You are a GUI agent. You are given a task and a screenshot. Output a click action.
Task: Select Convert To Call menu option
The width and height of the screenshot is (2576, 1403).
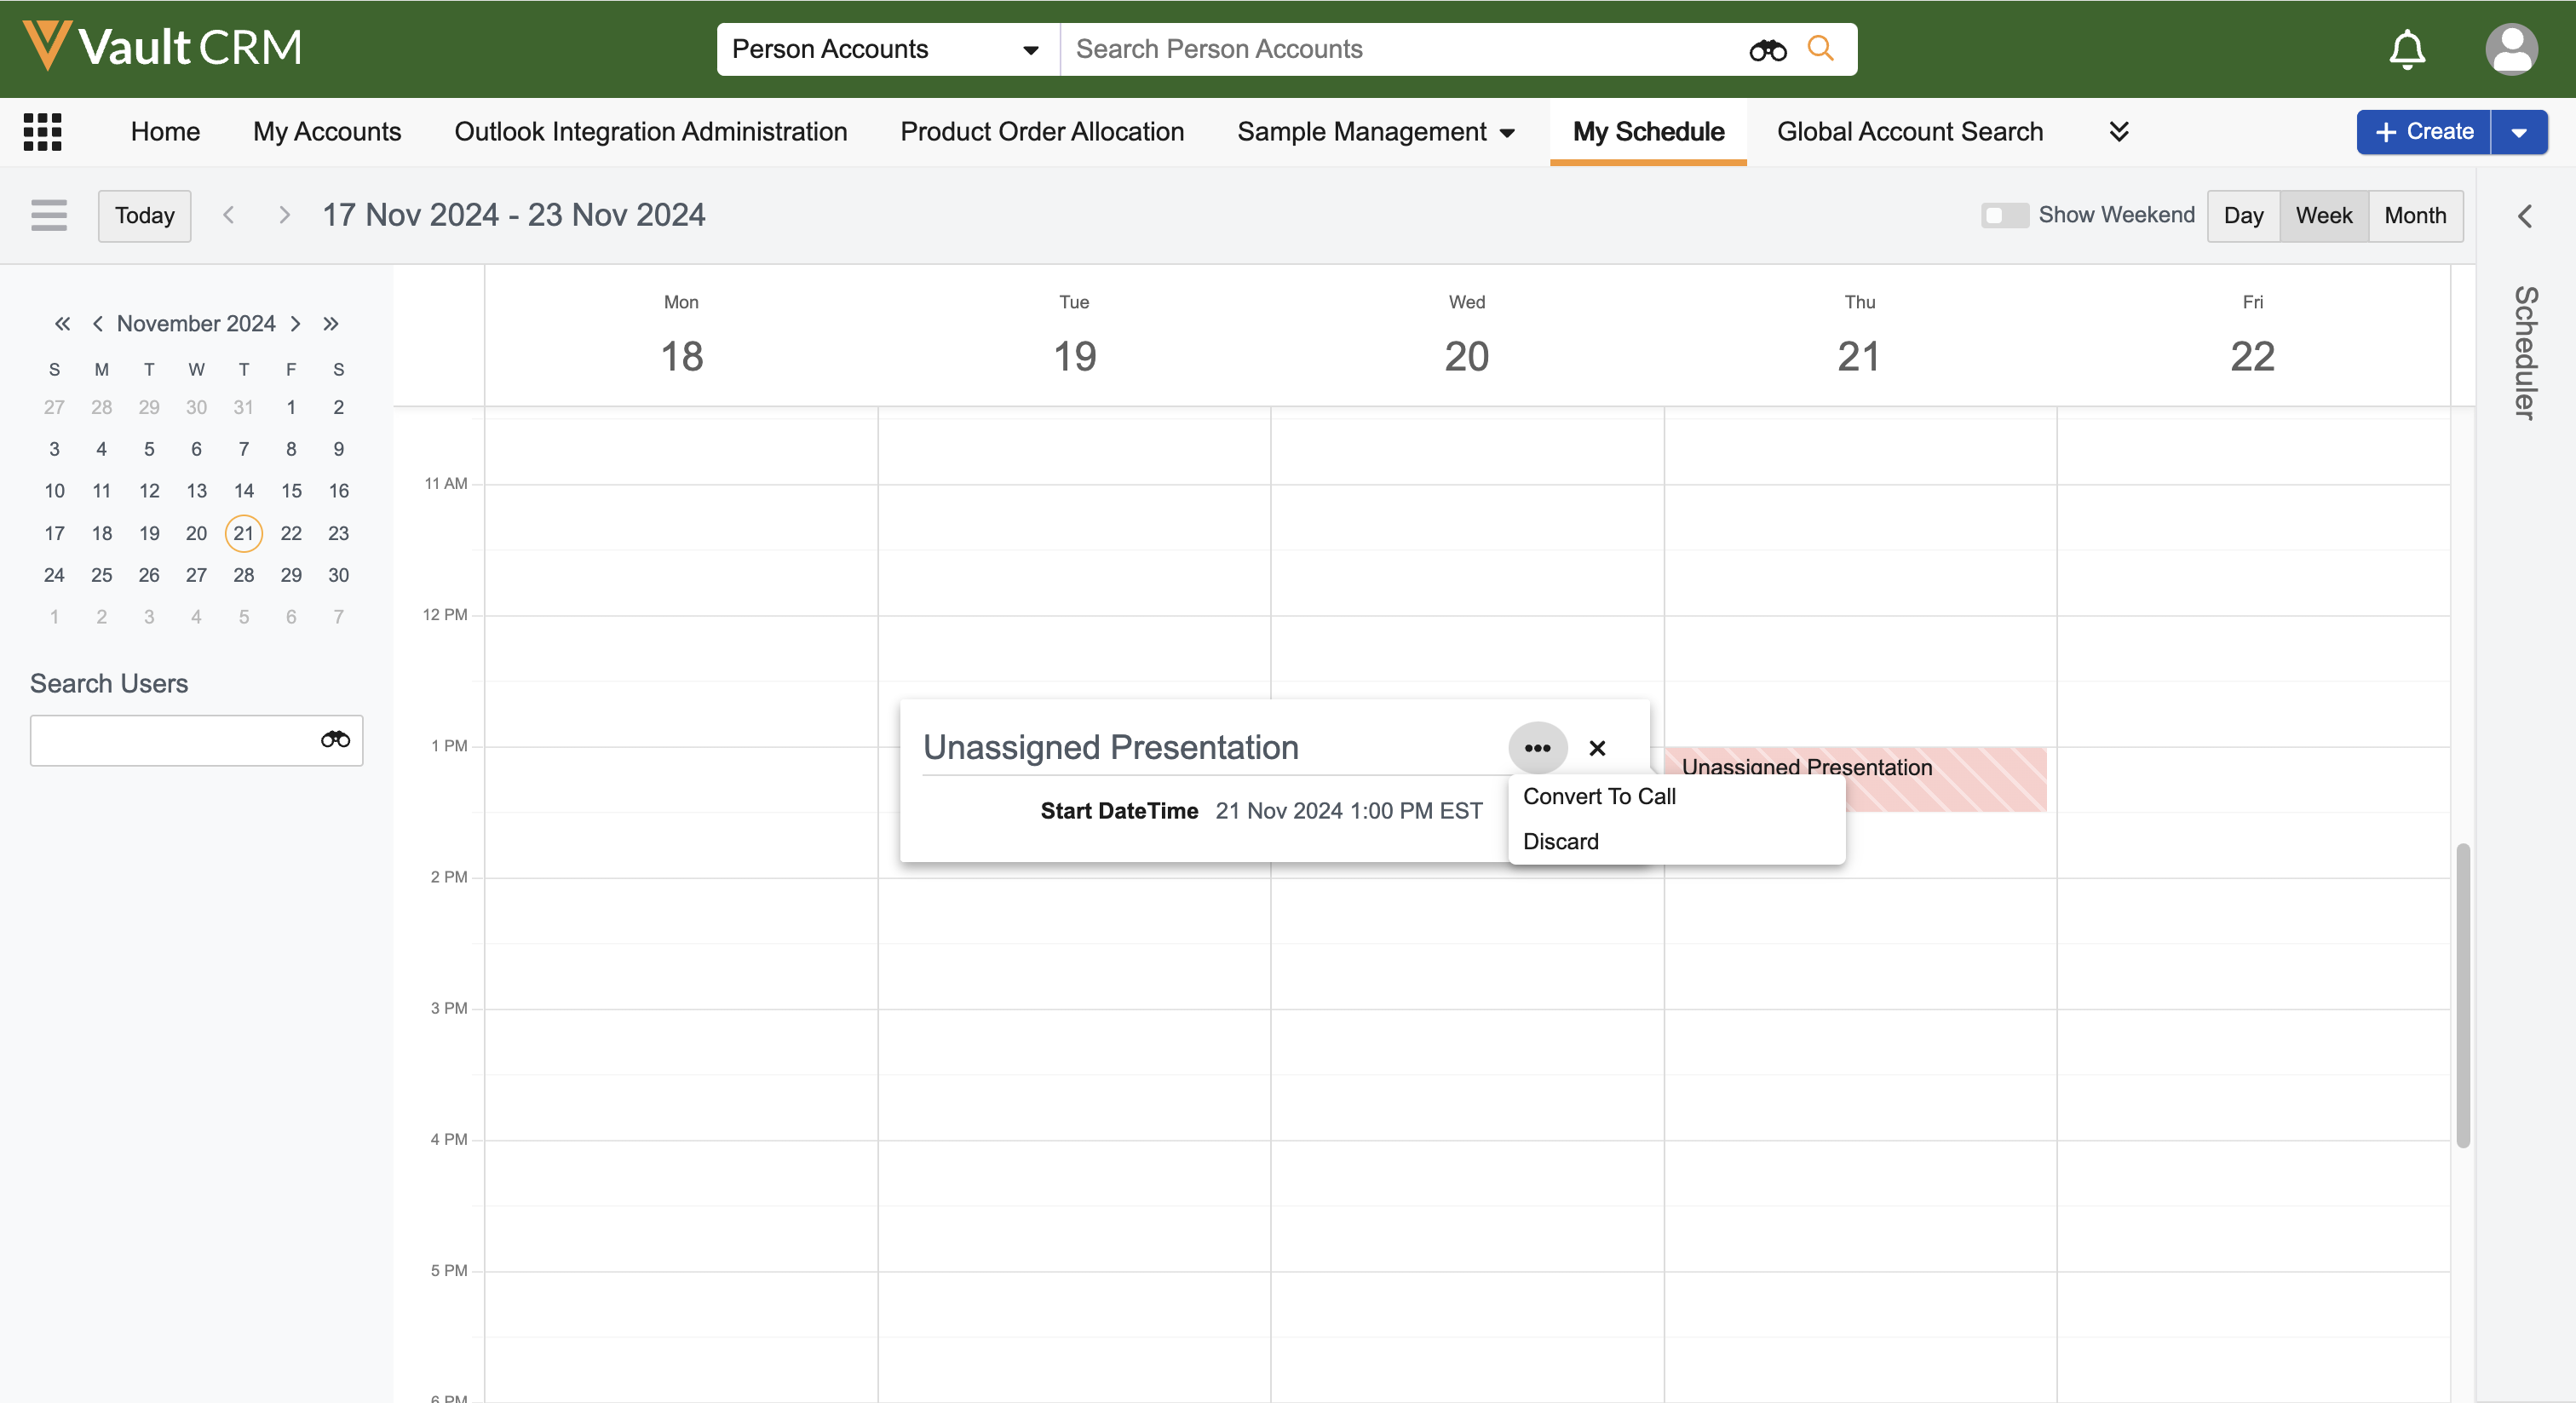click(x=1599, y=796)
